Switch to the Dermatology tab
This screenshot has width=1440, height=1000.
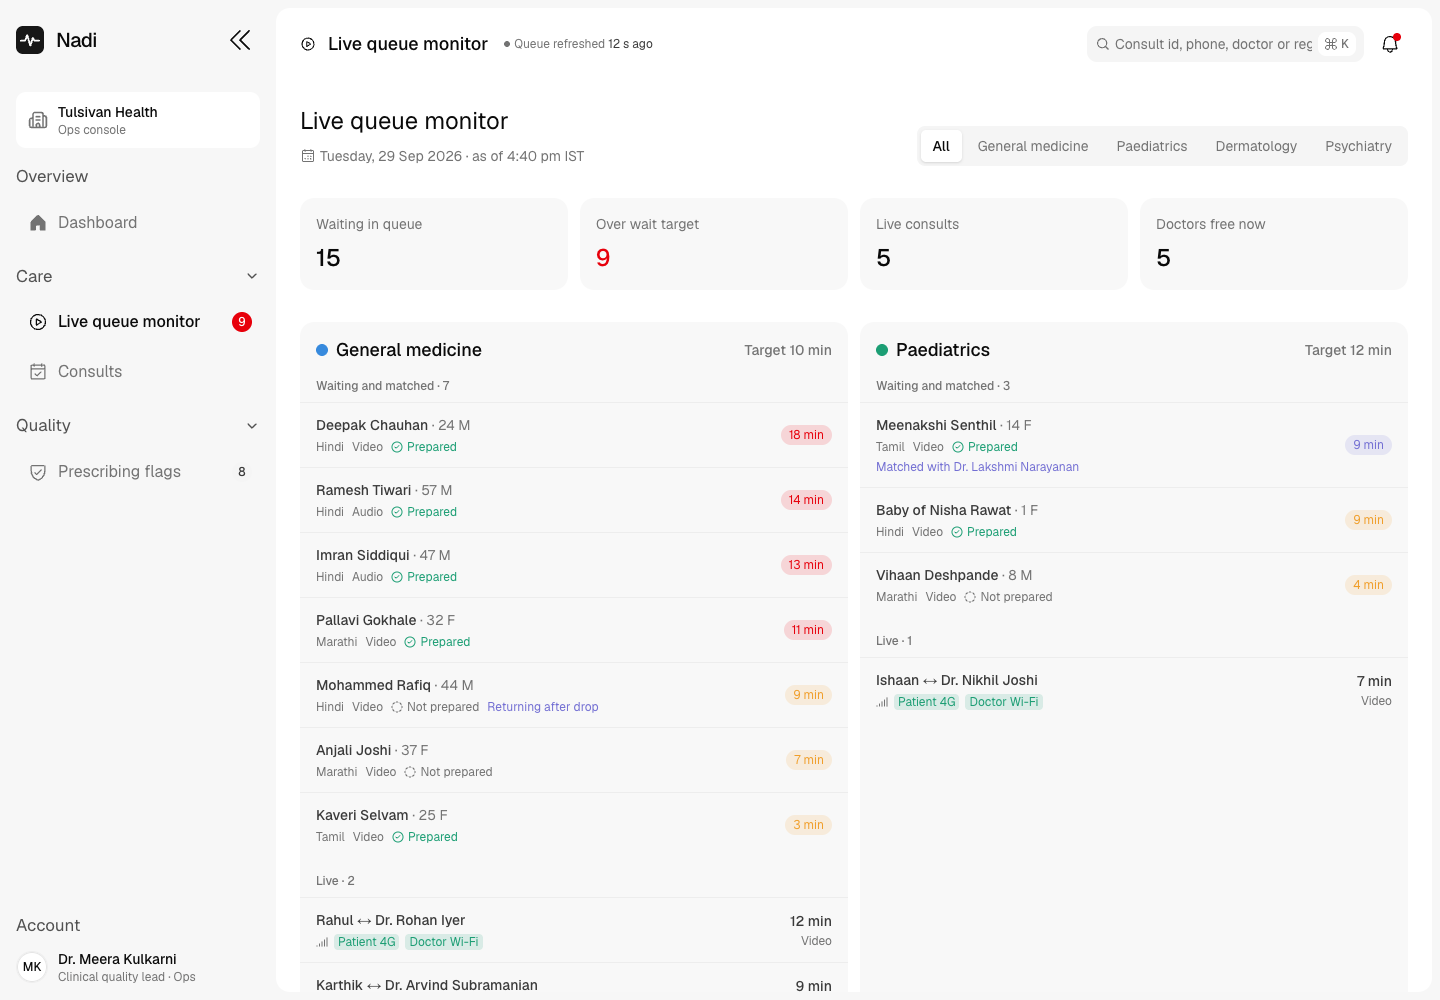[1256, 146]
